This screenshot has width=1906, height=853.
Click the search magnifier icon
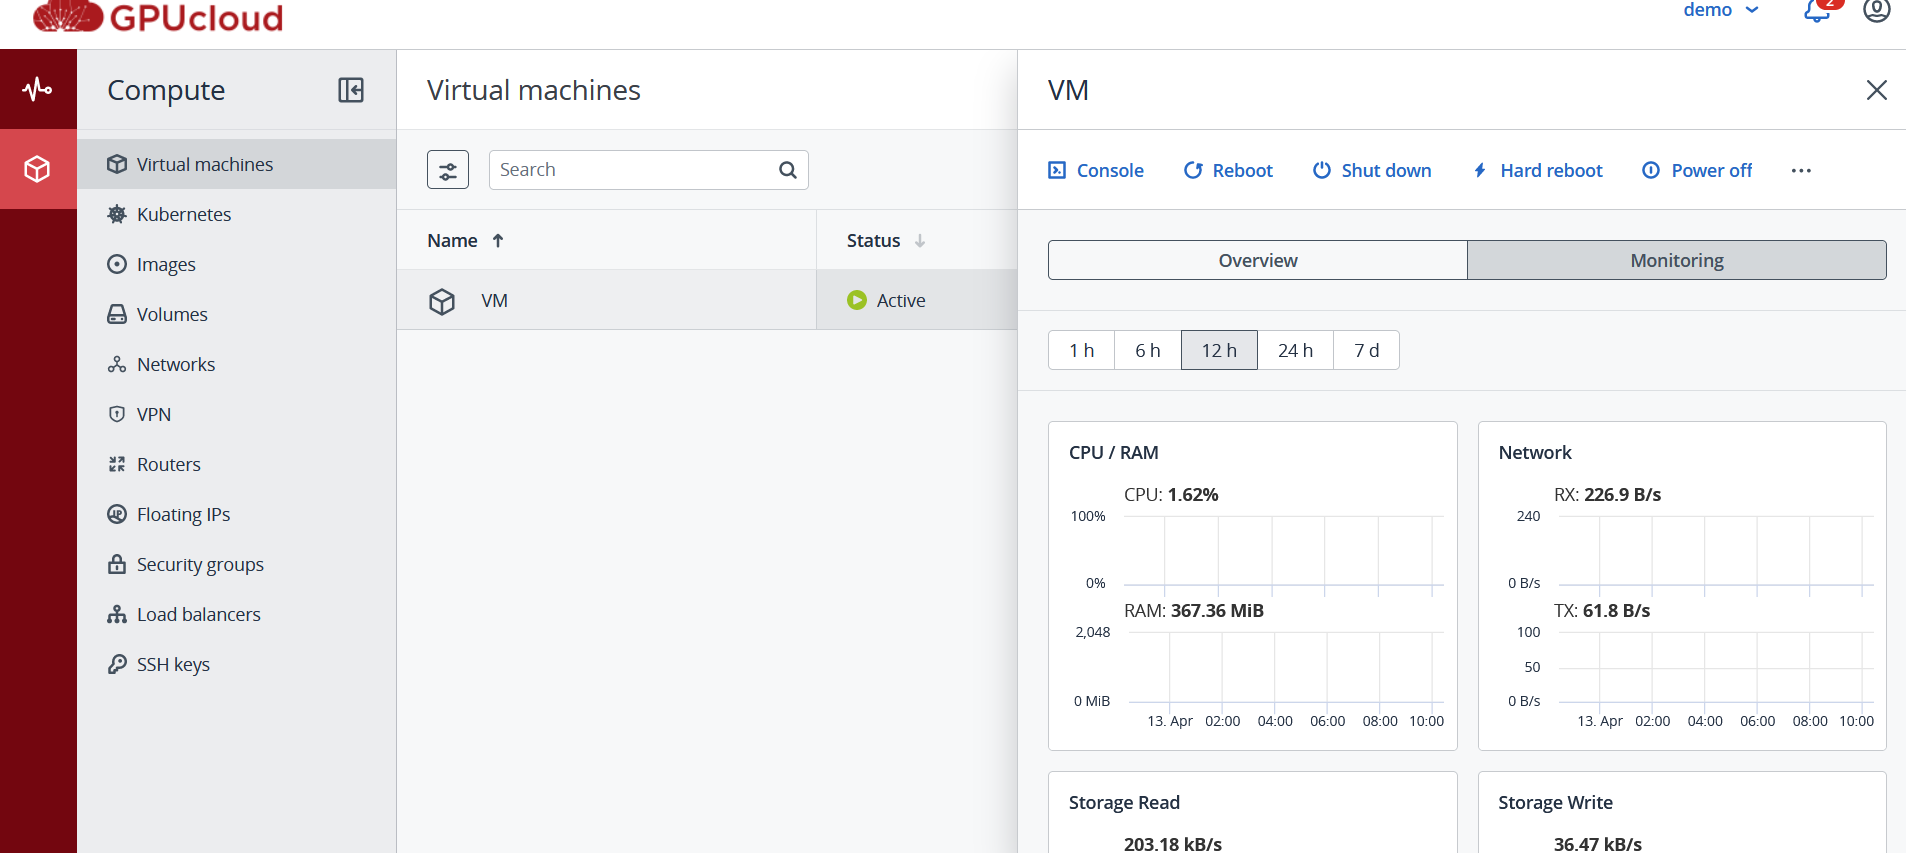pos(788,170)
